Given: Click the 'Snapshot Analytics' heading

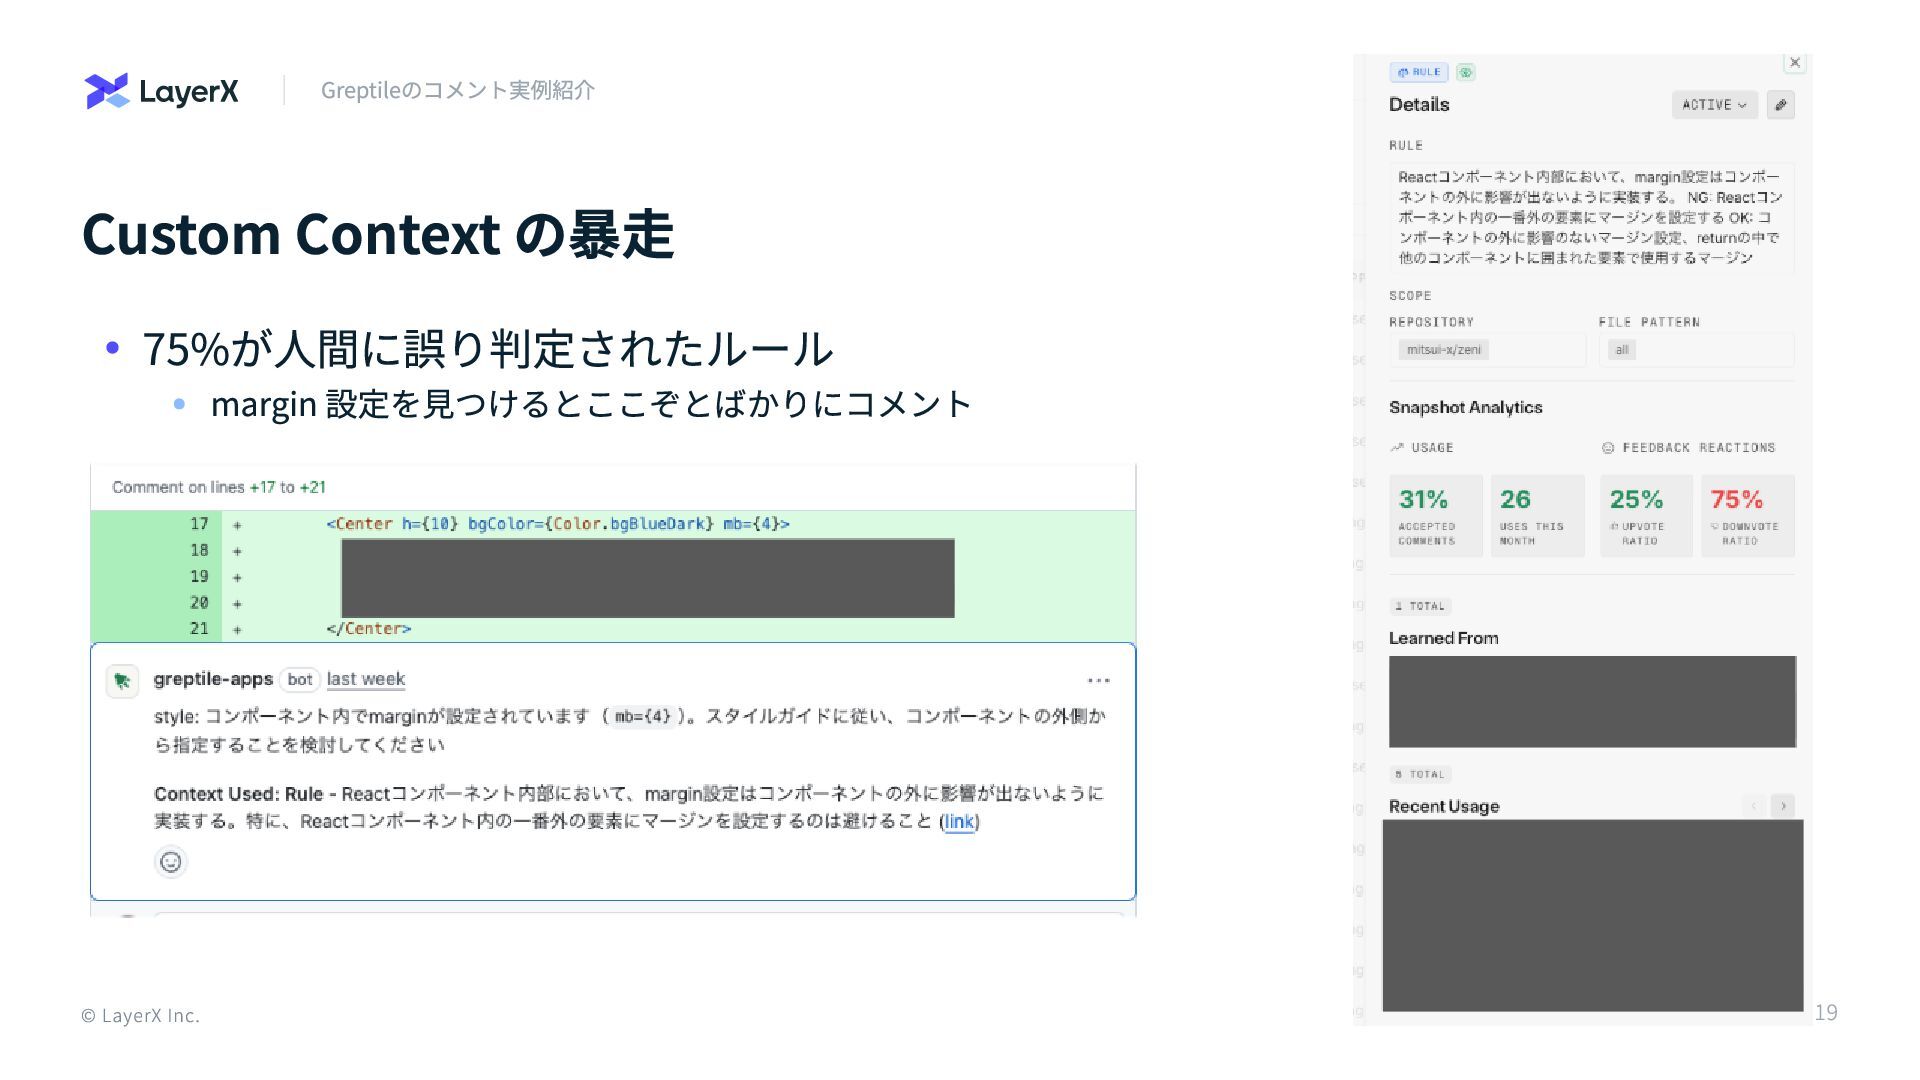Looking at the screenshot, I should 1465,407.
